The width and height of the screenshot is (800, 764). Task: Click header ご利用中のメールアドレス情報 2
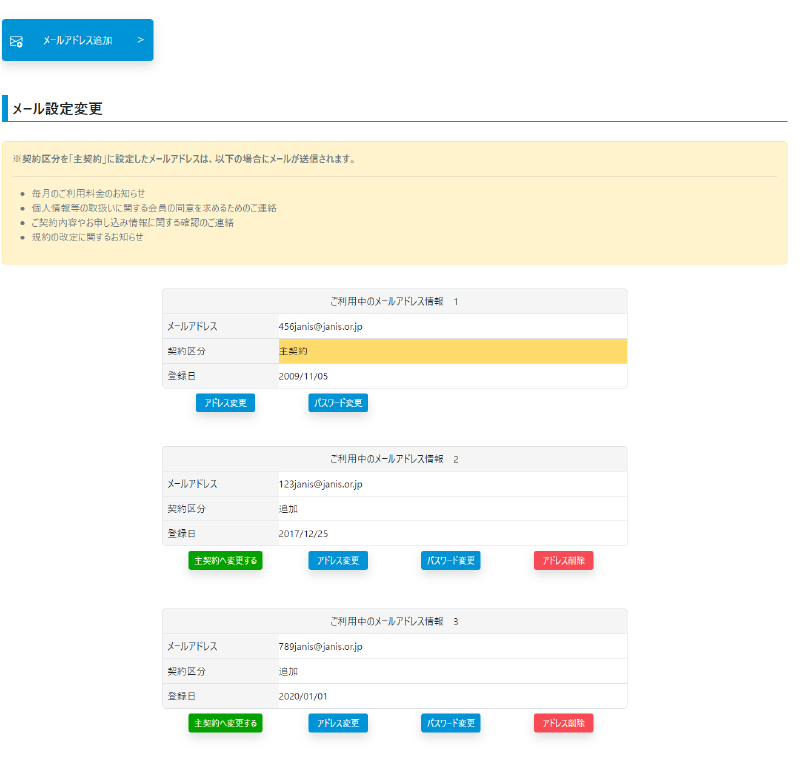pos(394,459)
